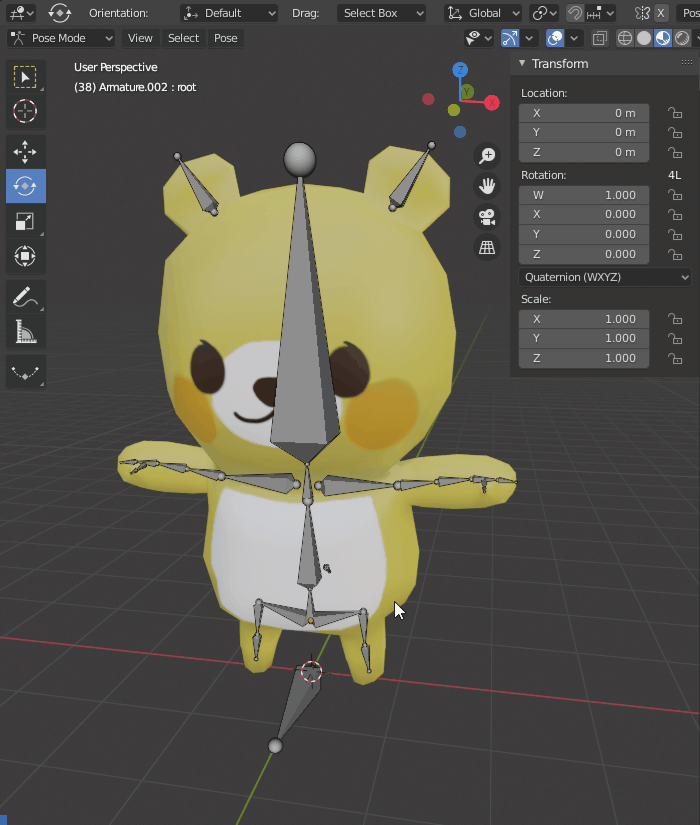Choose the Move tool in toolbar
Image resolution: width=700 pixels, height=825 pixels.
(x=25, y=152)
